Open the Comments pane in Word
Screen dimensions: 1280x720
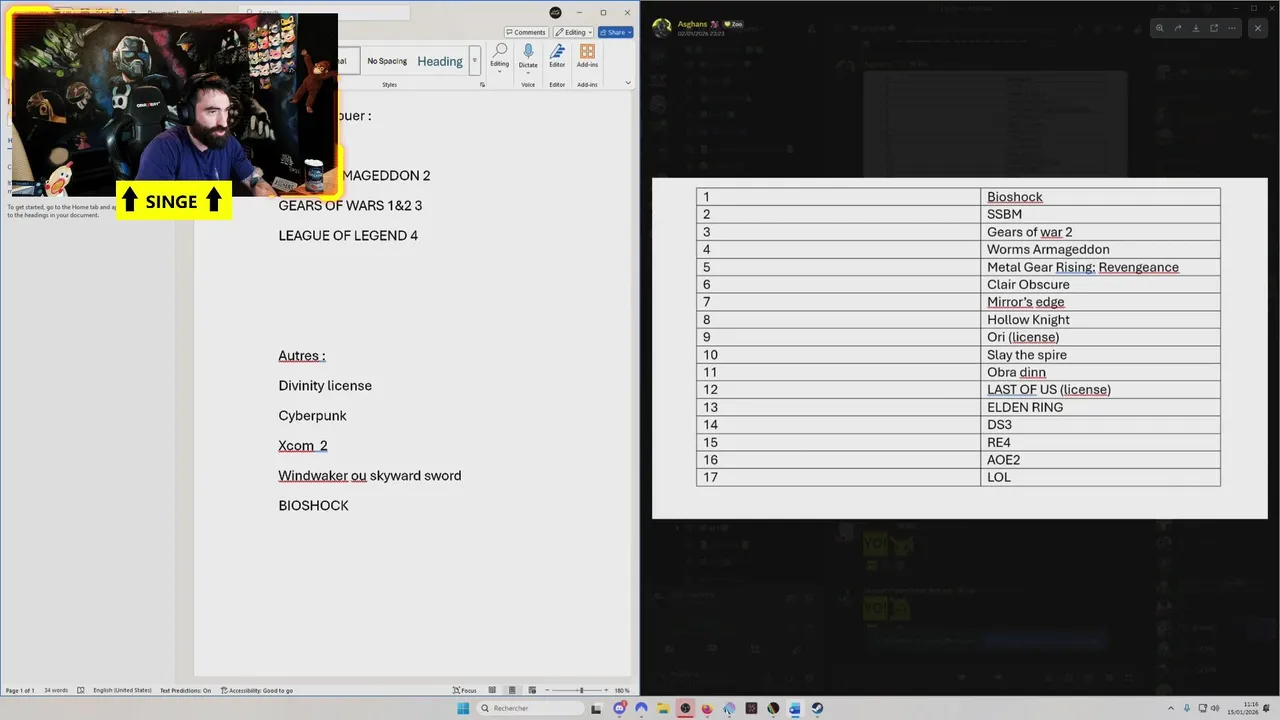click(x=526, y=32)
